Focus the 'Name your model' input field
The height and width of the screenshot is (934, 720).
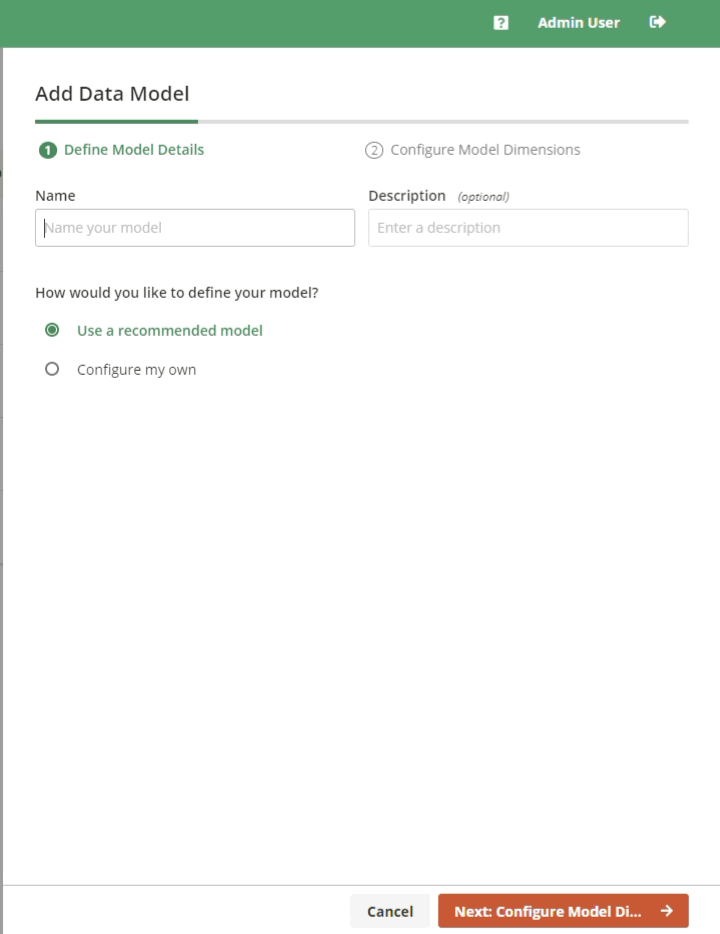194,228
